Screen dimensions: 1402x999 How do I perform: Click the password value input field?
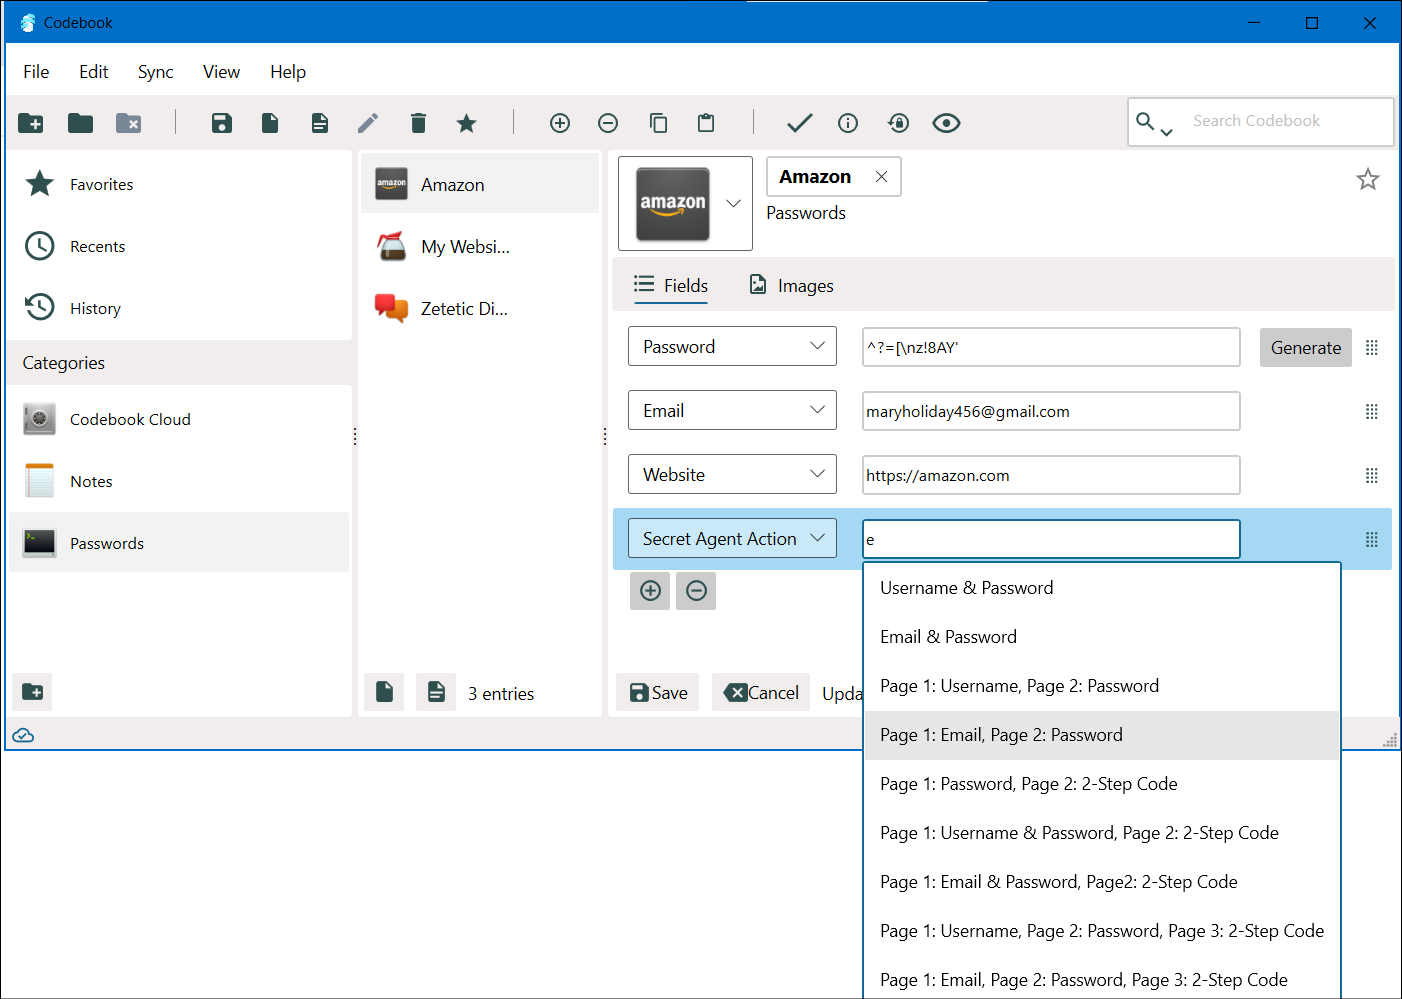[1051, 347]
